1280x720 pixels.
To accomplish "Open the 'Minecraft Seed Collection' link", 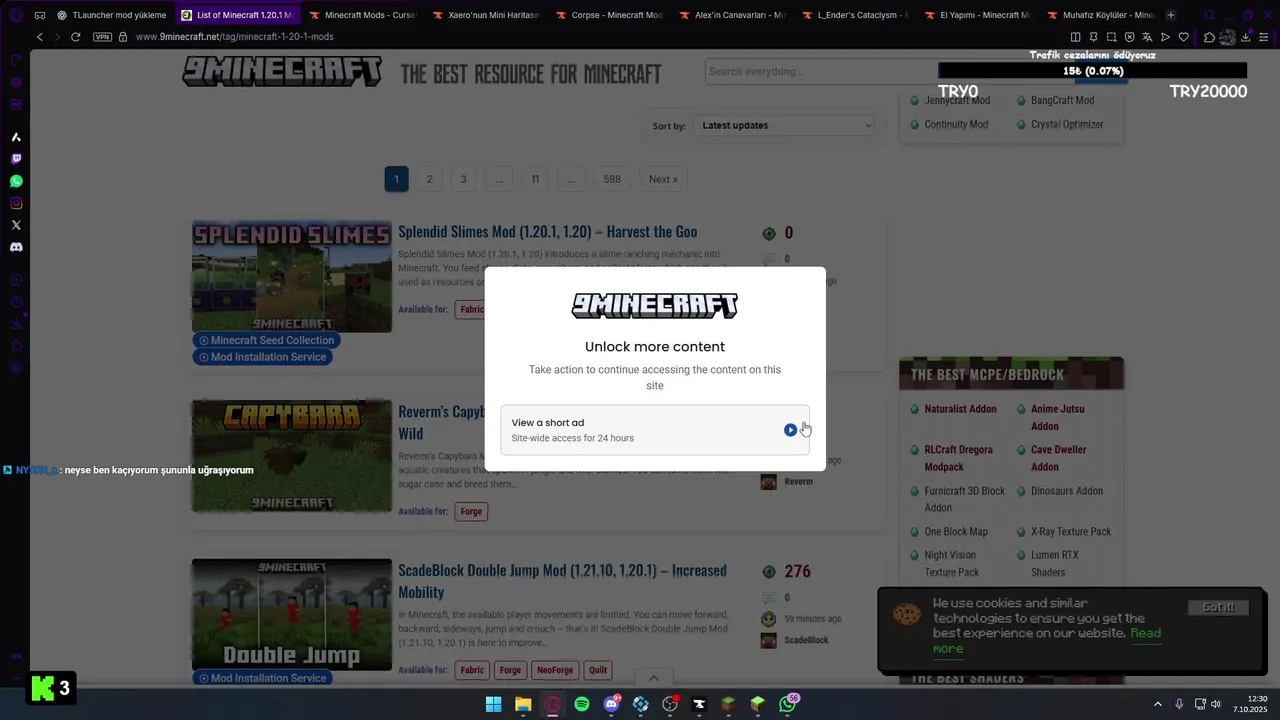I will (x=266, y=340).
